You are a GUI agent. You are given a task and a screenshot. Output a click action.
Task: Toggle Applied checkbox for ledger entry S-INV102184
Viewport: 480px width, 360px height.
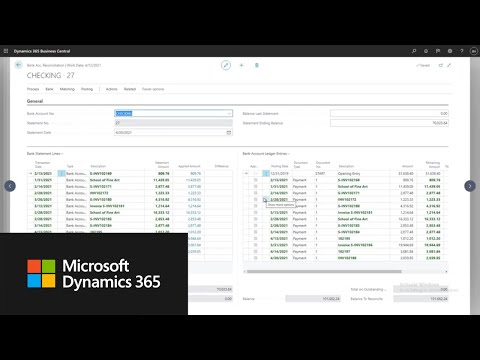(256, 232)
